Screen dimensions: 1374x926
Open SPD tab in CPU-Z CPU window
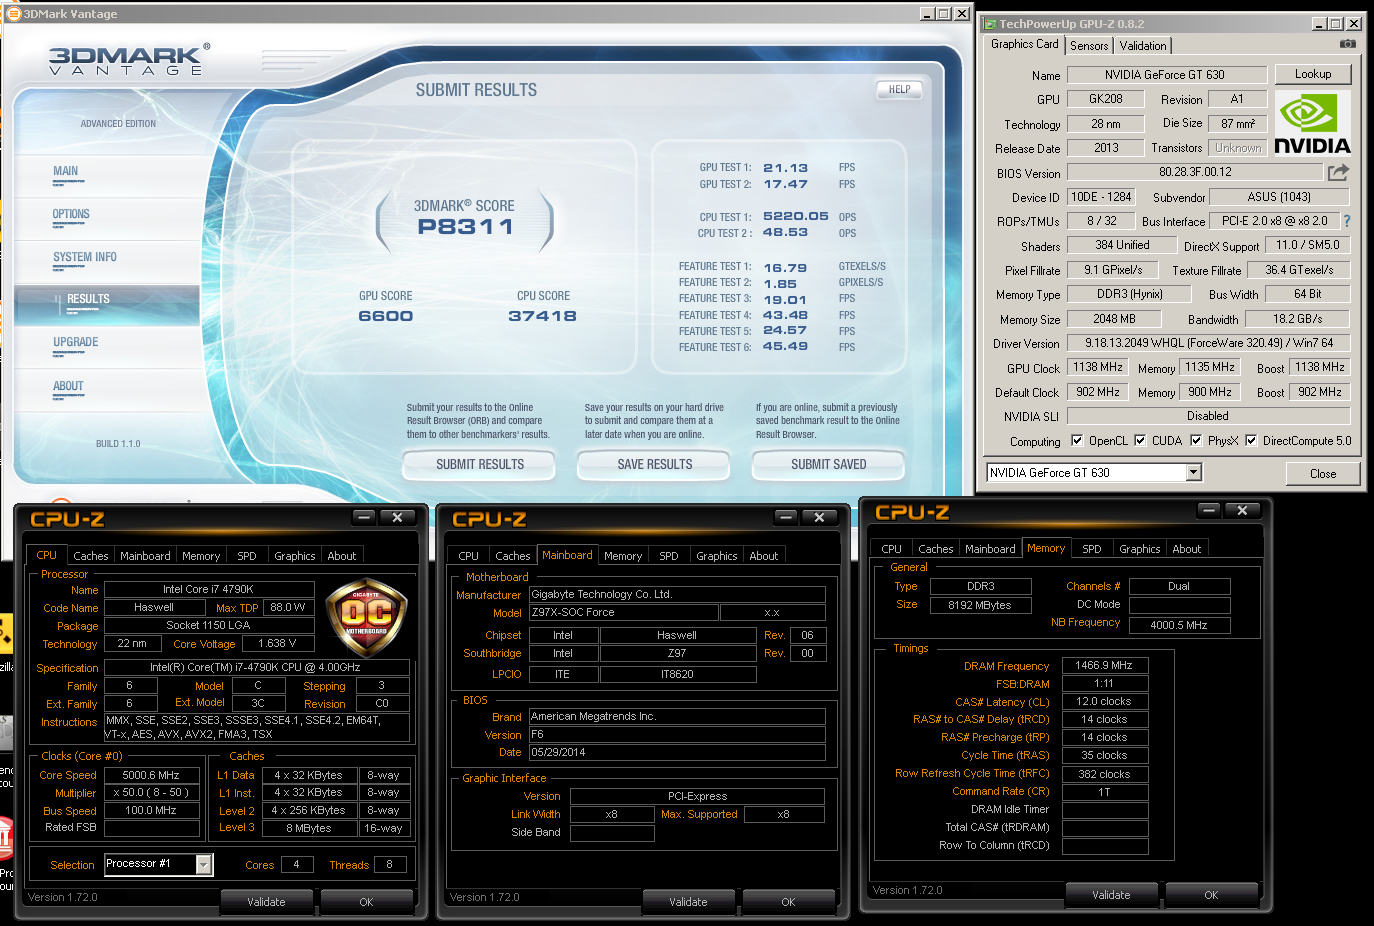(x=247, y=556)
